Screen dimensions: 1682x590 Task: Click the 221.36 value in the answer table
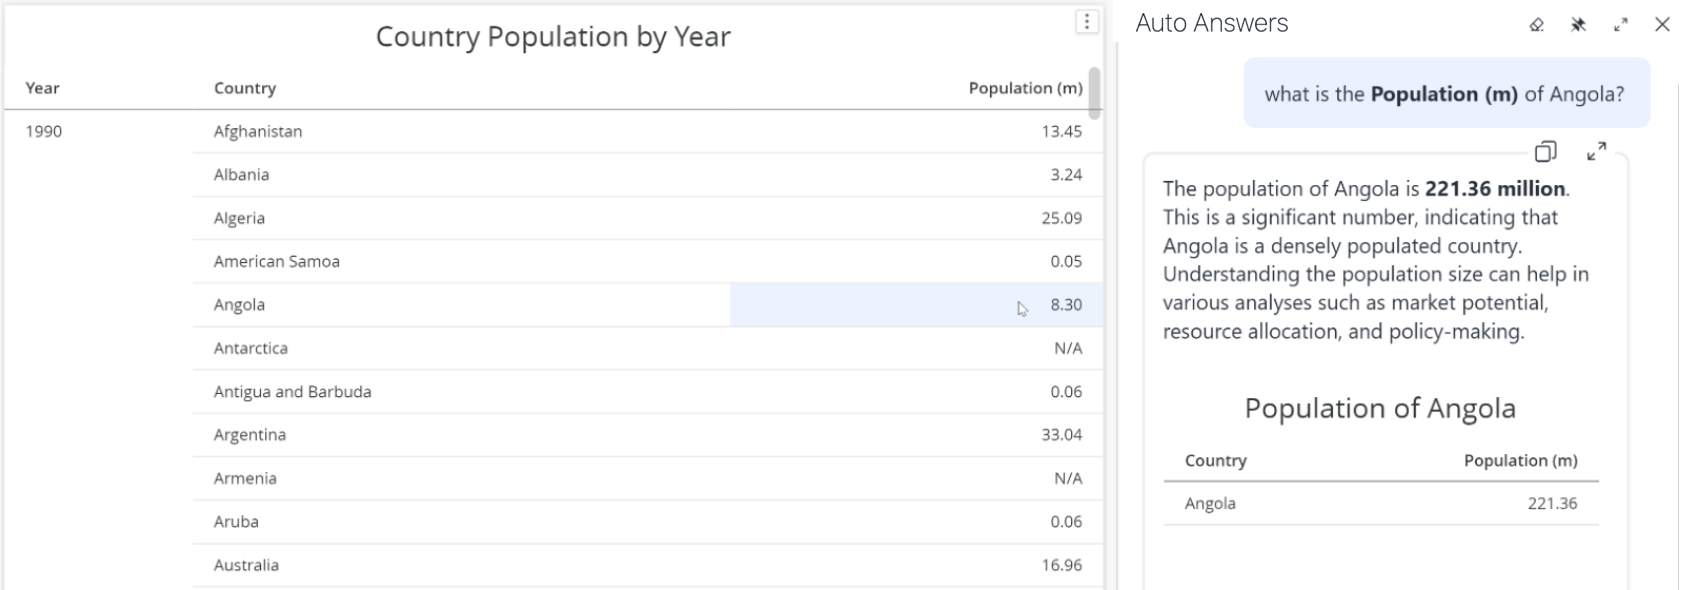tap(1552, 504)
